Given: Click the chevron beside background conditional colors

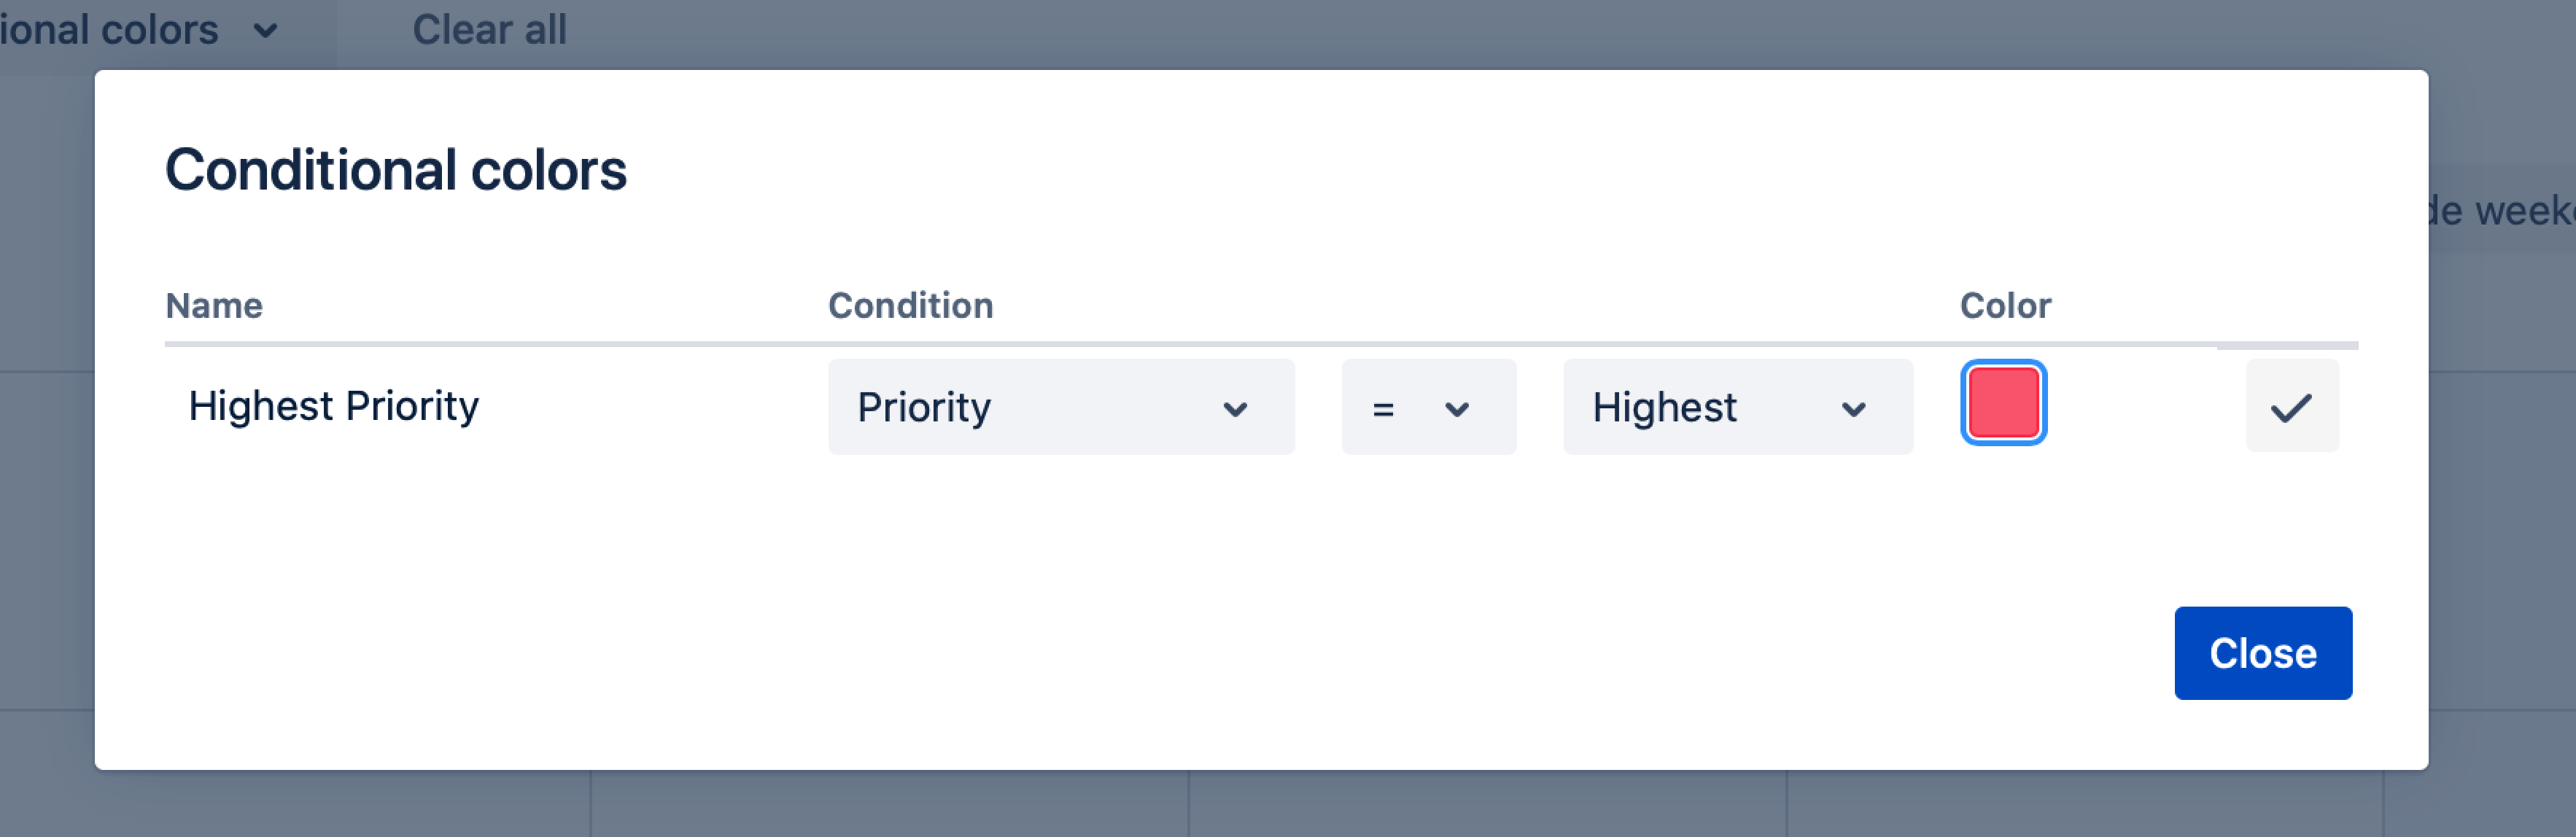Looking at the screenshot, I should [265, 31].
